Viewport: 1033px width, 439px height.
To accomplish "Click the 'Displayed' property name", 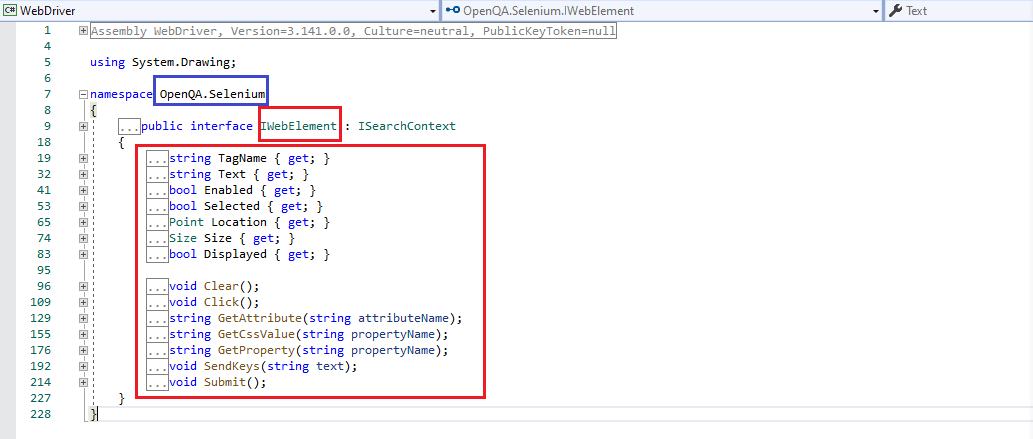I will point(235,254).
